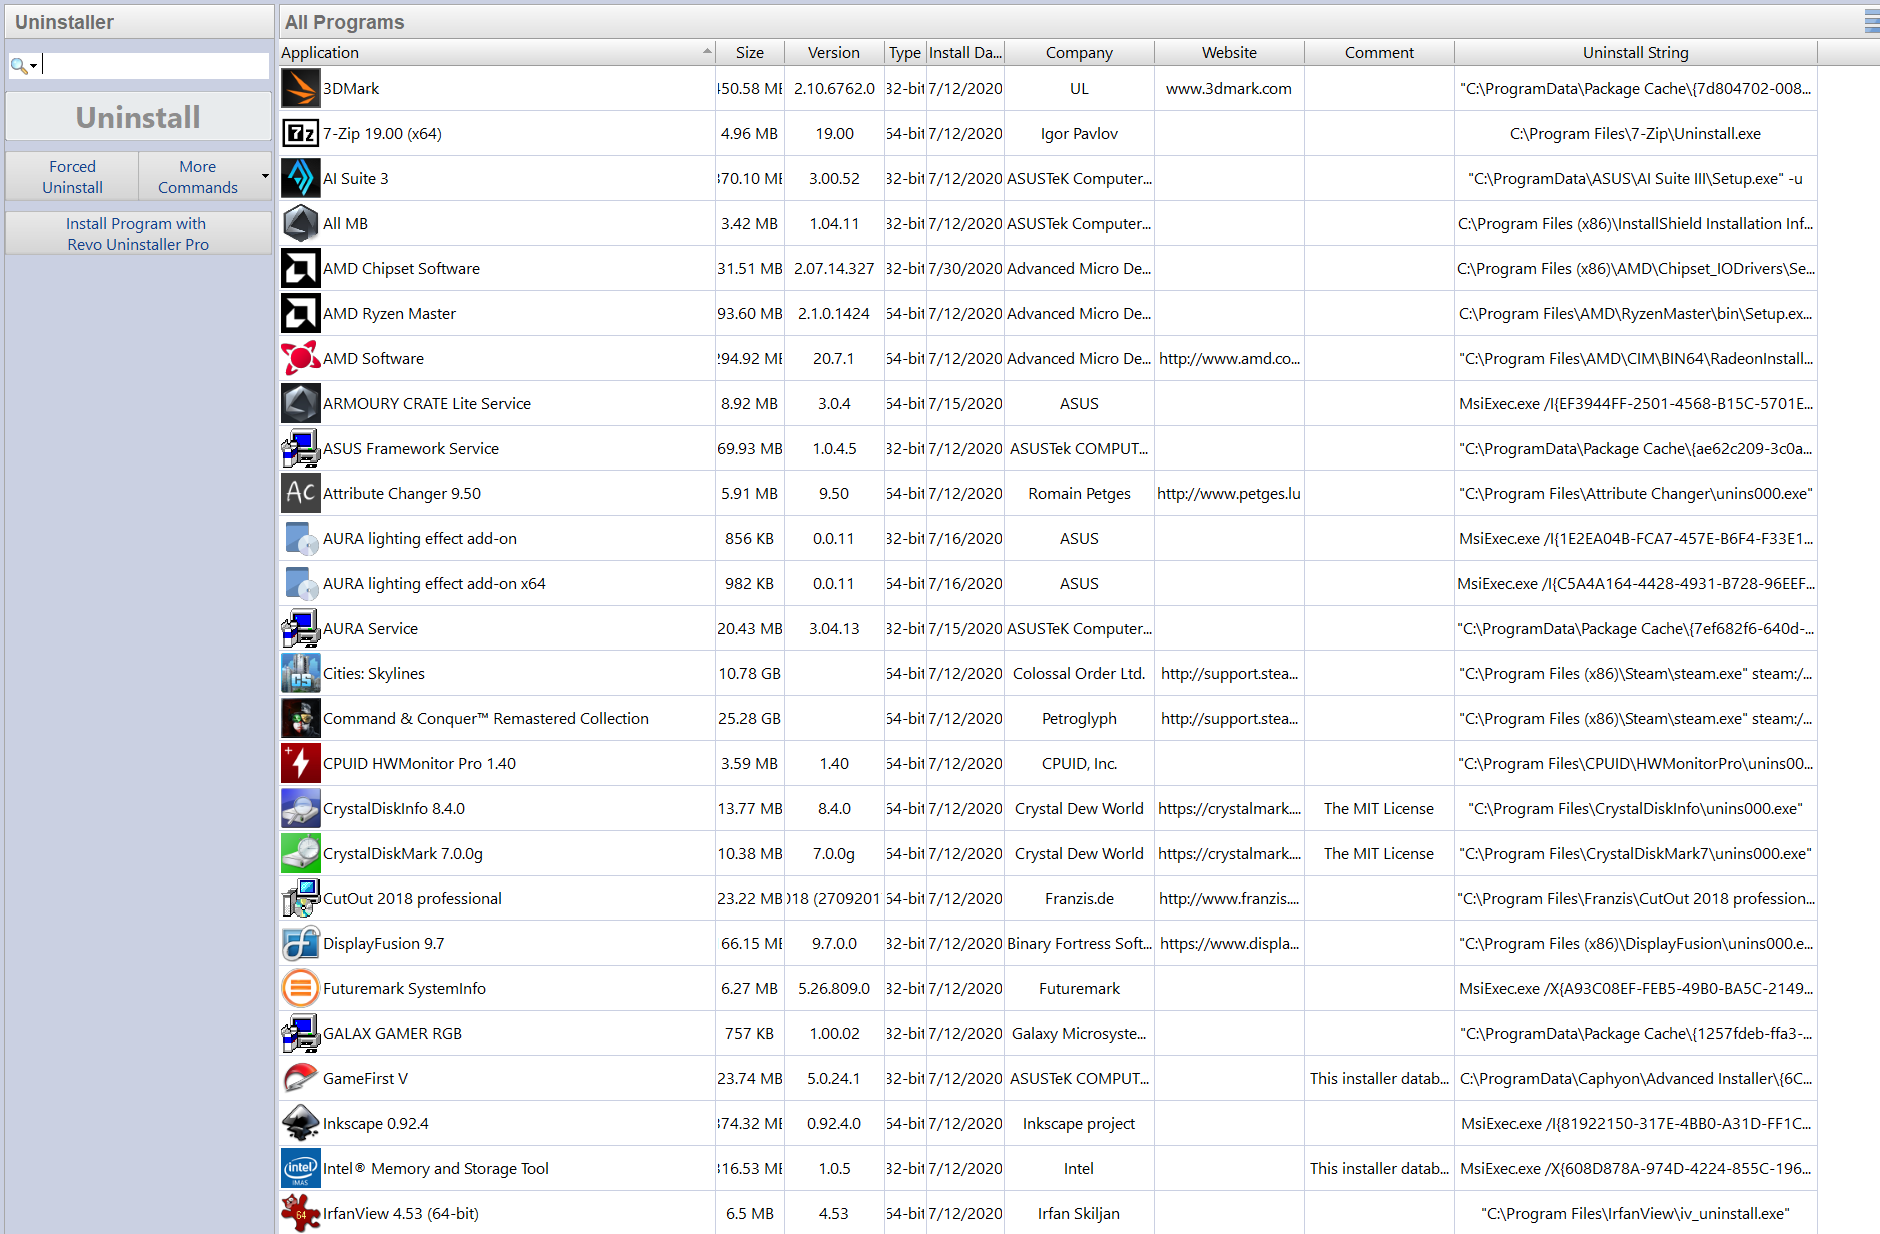The width and height of the screenshot is (1880, 1234).
Task: Click the ASUS Framework Service icon
Action: coord(300,448)
